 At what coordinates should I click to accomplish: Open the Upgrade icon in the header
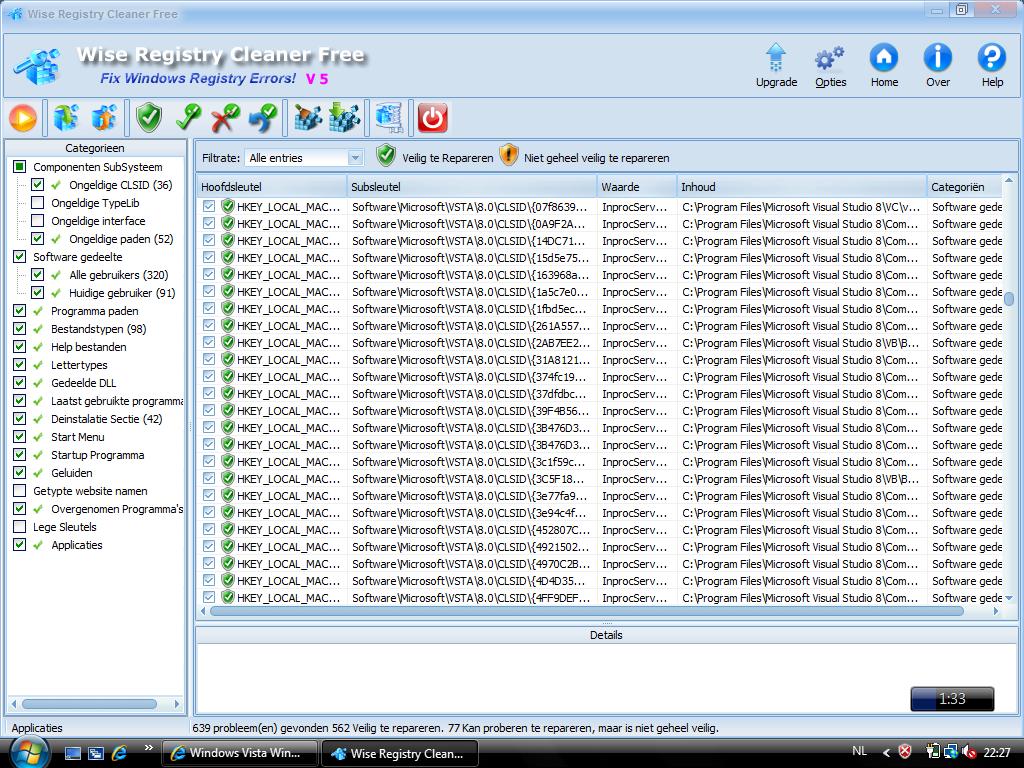point(776,65)
